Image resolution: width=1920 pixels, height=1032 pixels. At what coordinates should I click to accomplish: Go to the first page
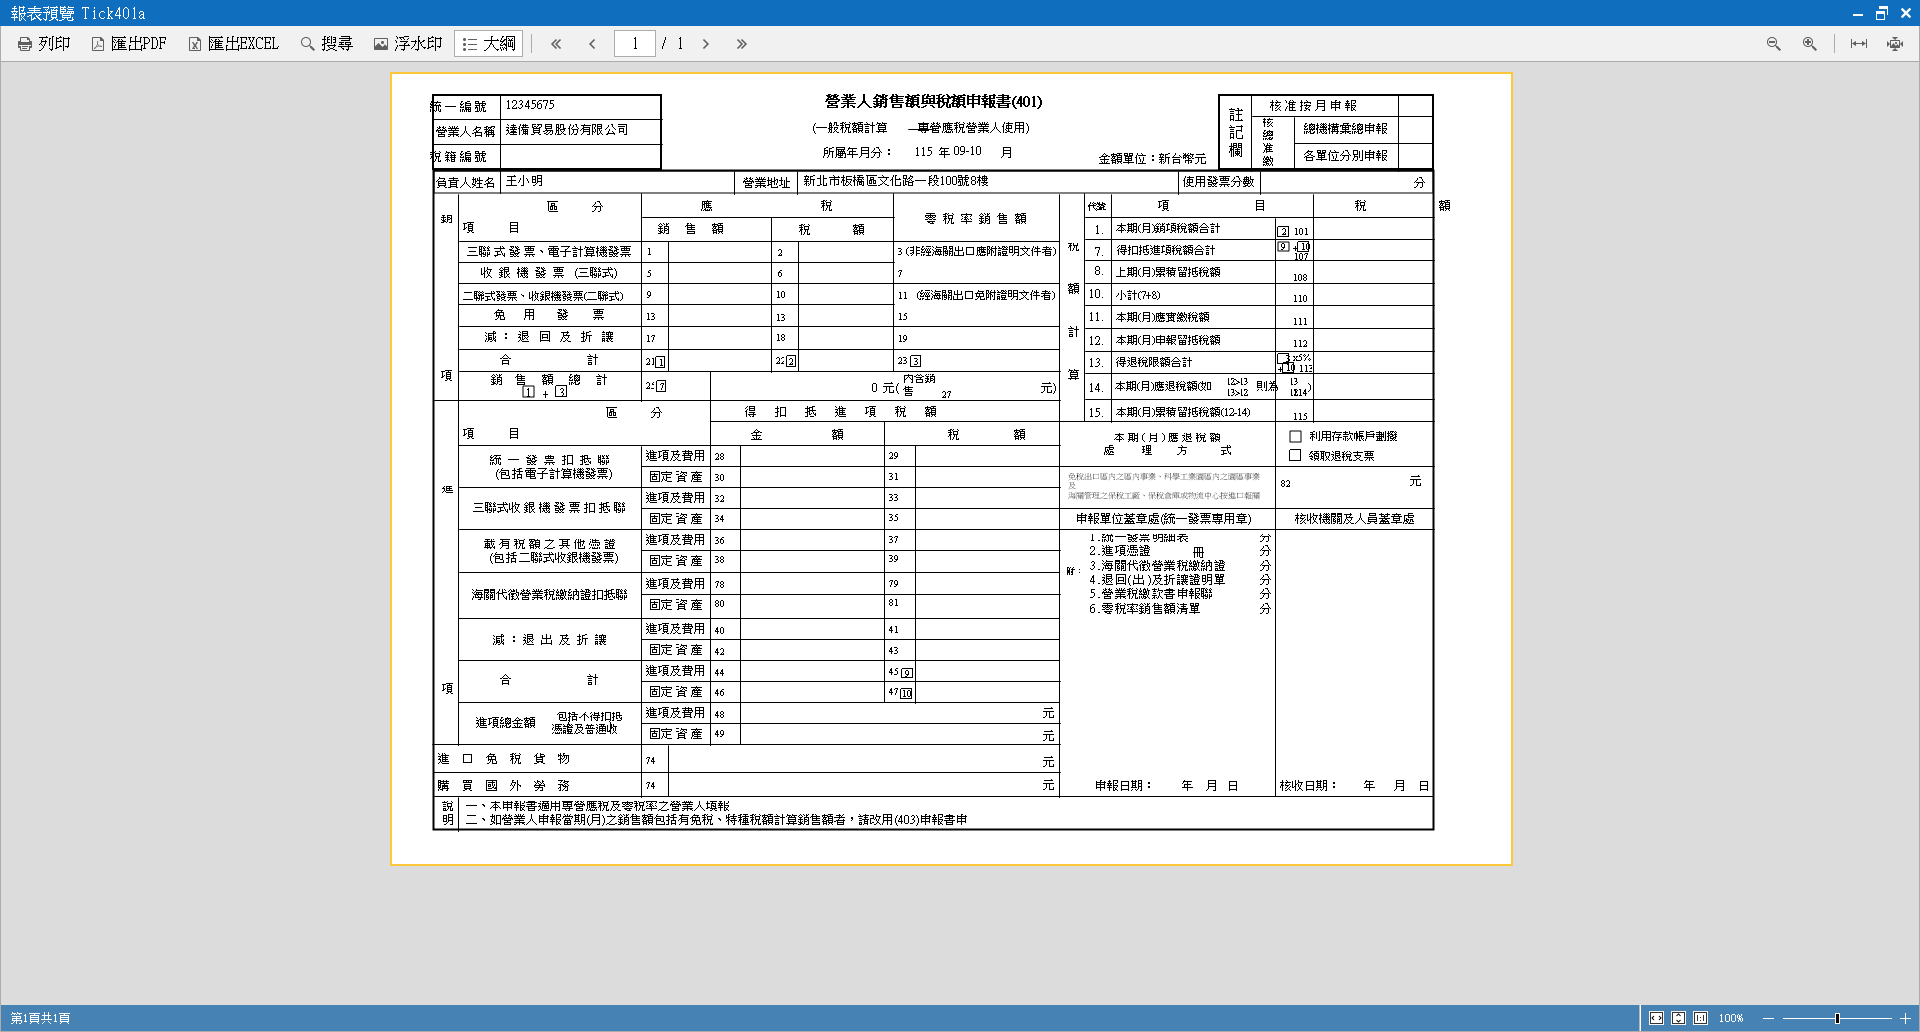point(556,44)
